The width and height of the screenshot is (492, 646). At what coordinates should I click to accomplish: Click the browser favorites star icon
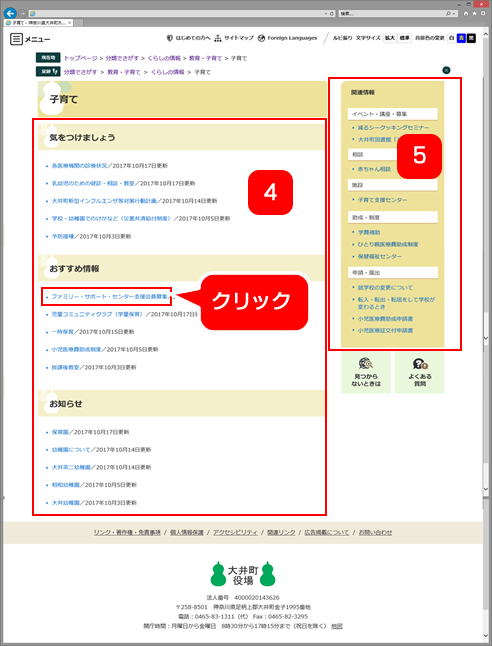(475, 14)
